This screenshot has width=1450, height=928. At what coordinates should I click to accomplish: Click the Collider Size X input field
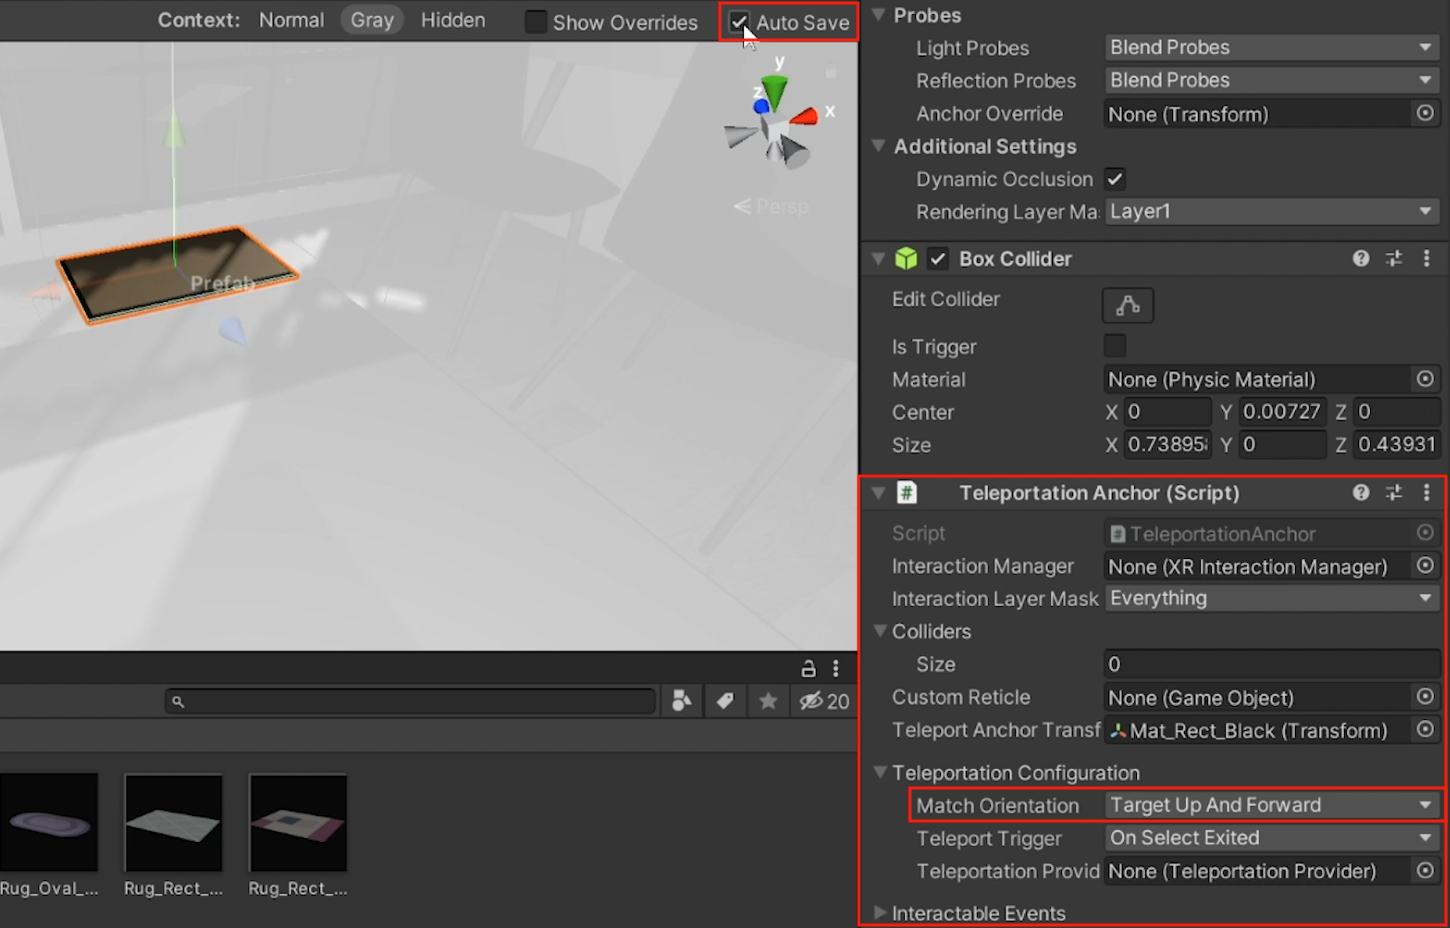[x=1167, y=445]
